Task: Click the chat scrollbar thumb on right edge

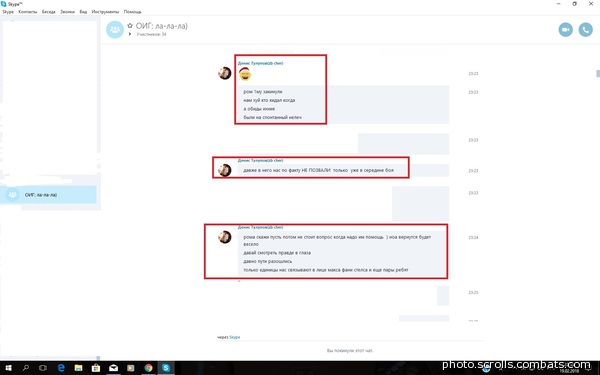Action: coord(598,73)
